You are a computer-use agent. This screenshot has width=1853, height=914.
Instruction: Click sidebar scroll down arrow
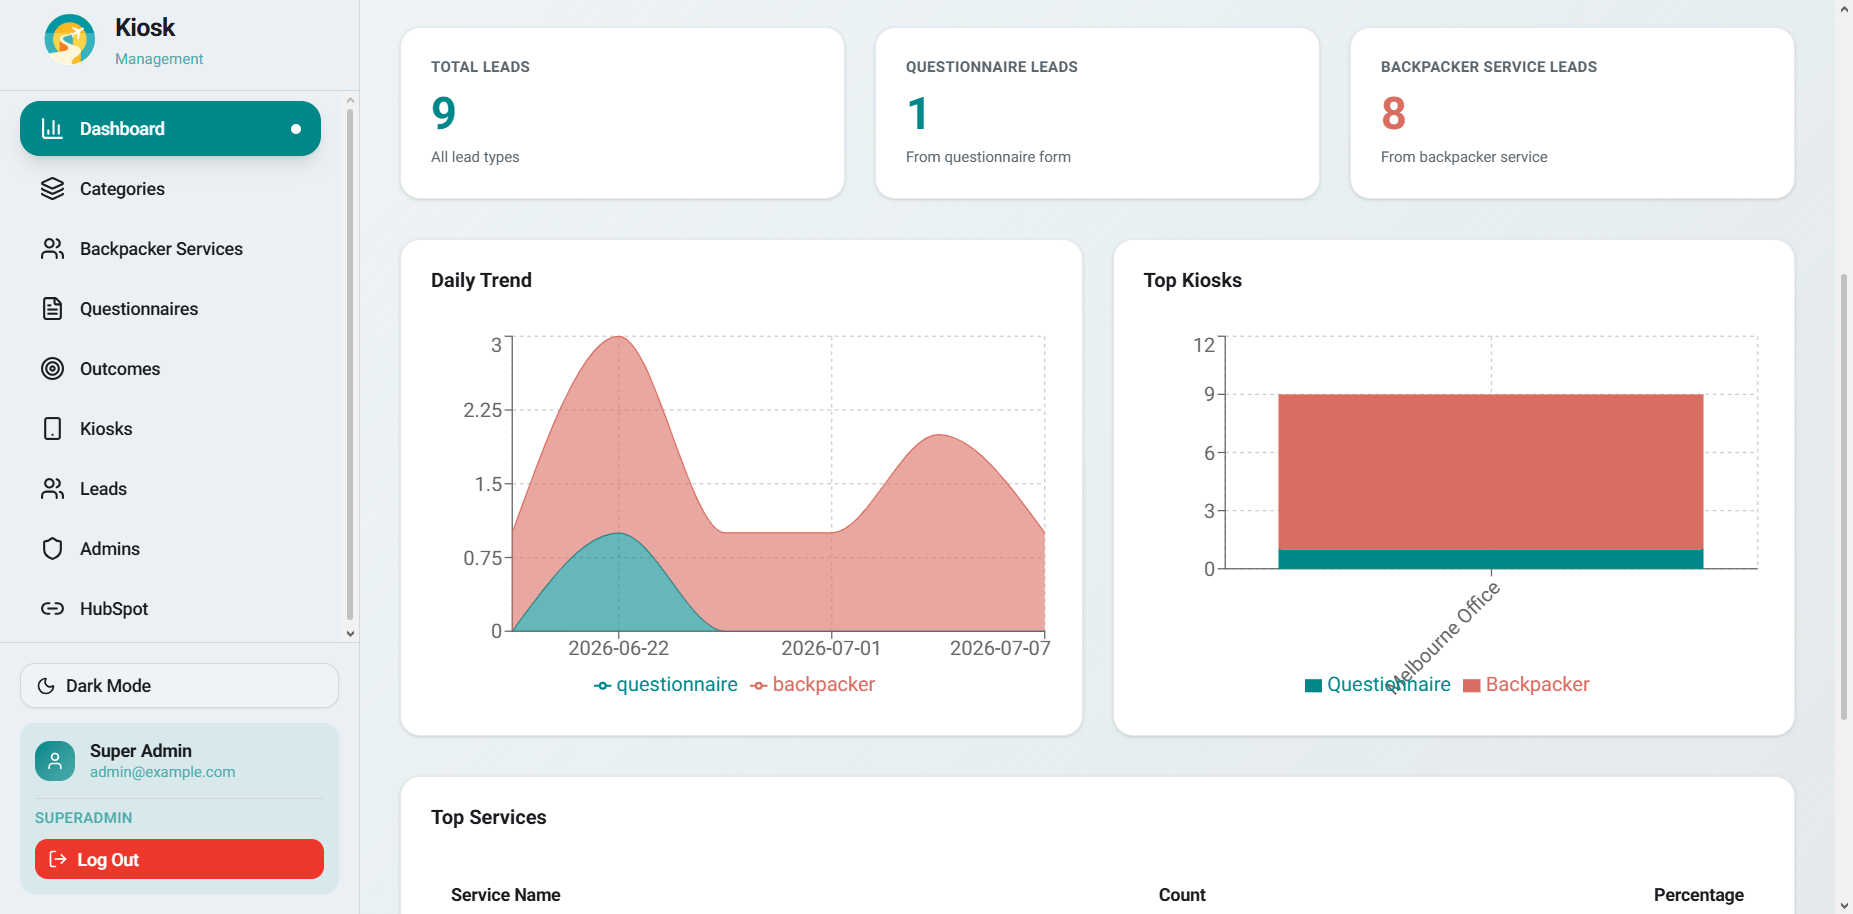click(x=350, y=633)
